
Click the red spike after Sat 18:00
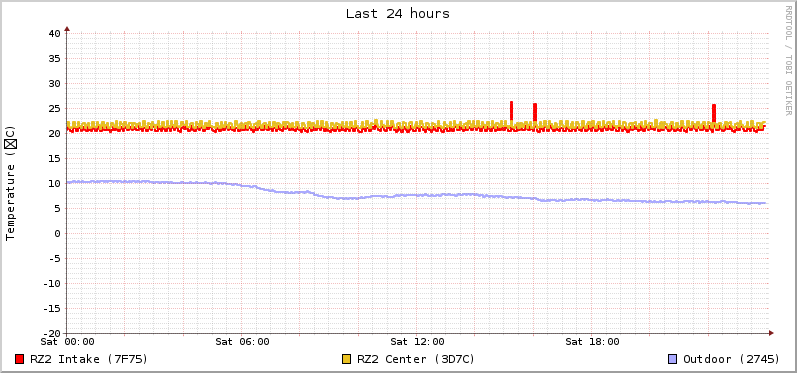[x=714, y=113]
